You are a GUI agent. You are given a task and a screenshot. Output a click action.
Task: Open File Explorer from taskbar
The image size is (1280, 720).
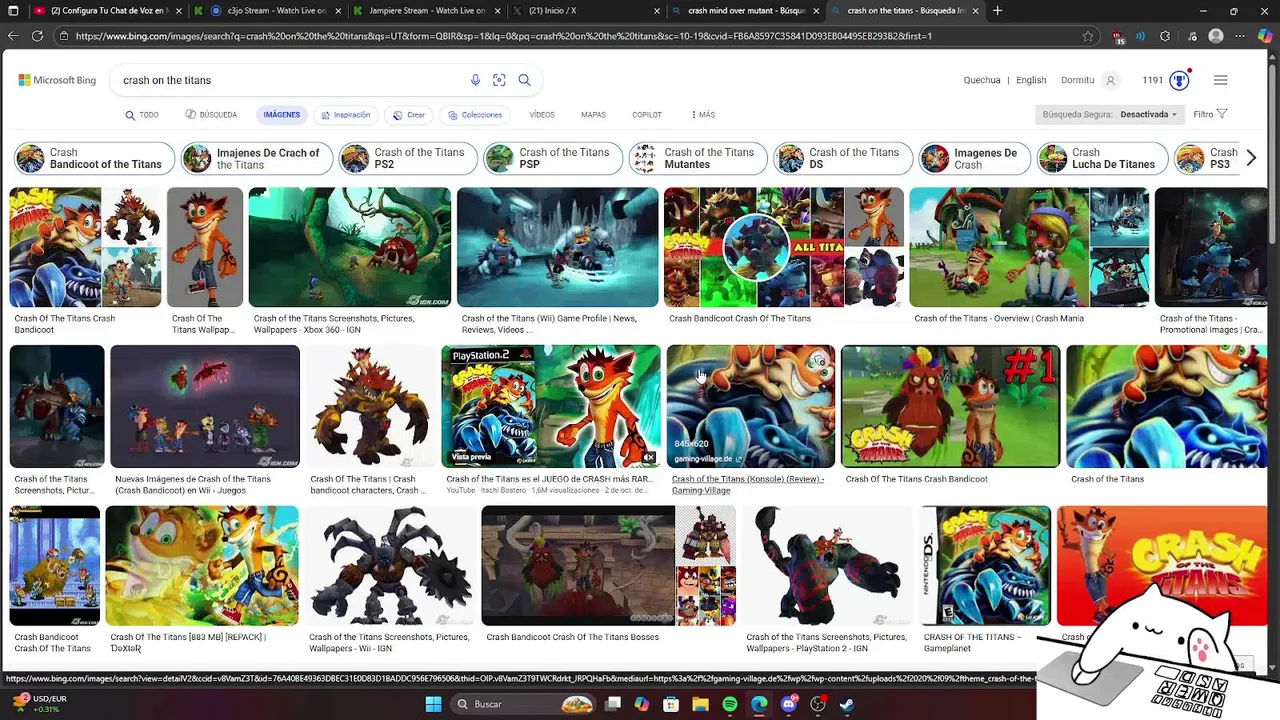pyautogui.click(x=701, y=704)
